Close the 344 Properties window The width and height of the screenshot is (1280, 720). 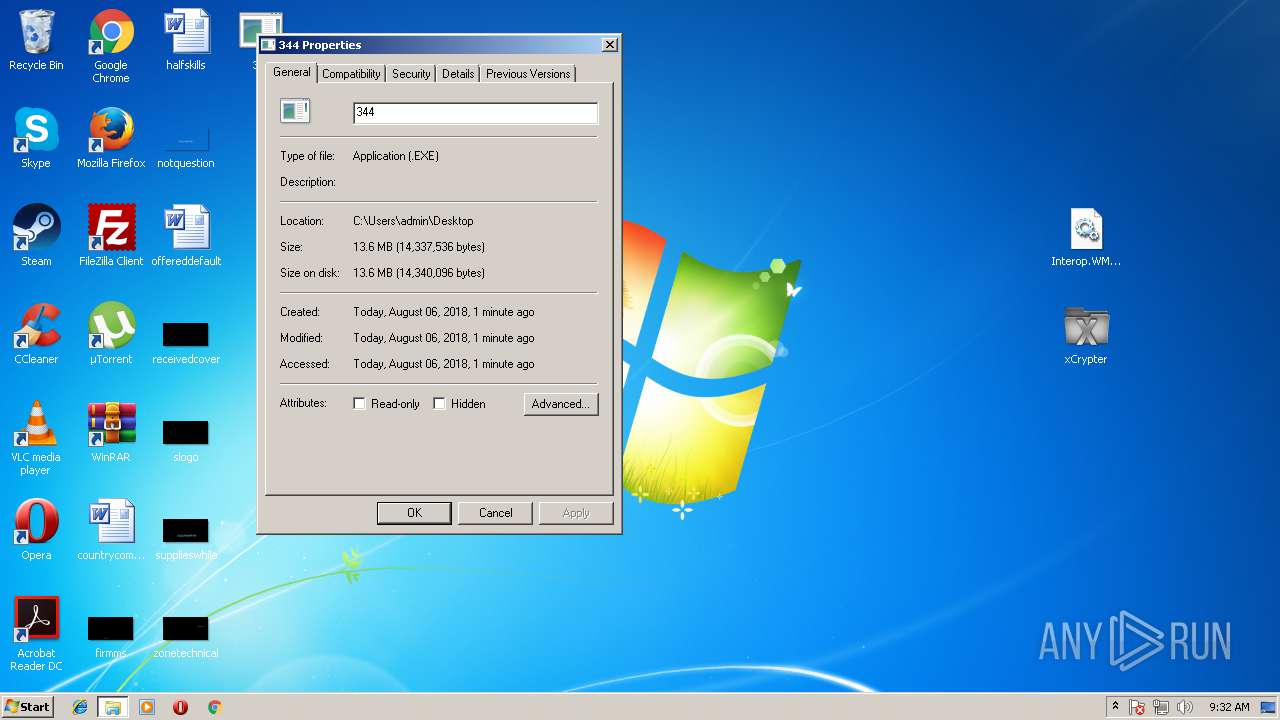tap(609, 45)
